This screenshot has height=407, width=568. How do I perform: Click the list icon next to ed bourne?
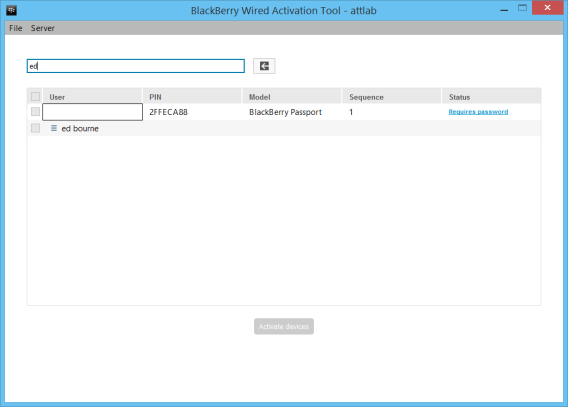point(54,128)
